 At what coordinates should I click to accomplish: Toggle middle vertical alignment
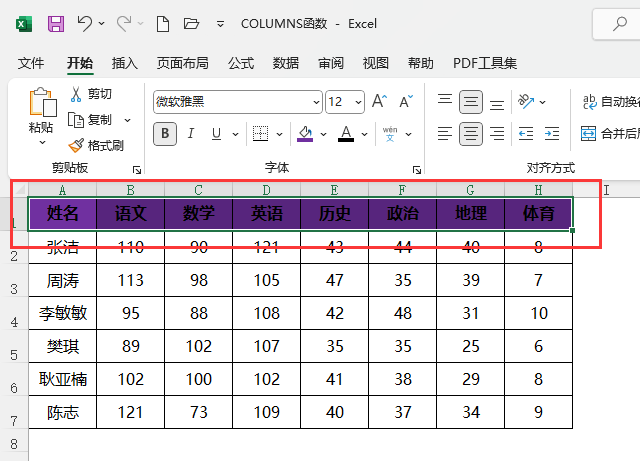471,102
